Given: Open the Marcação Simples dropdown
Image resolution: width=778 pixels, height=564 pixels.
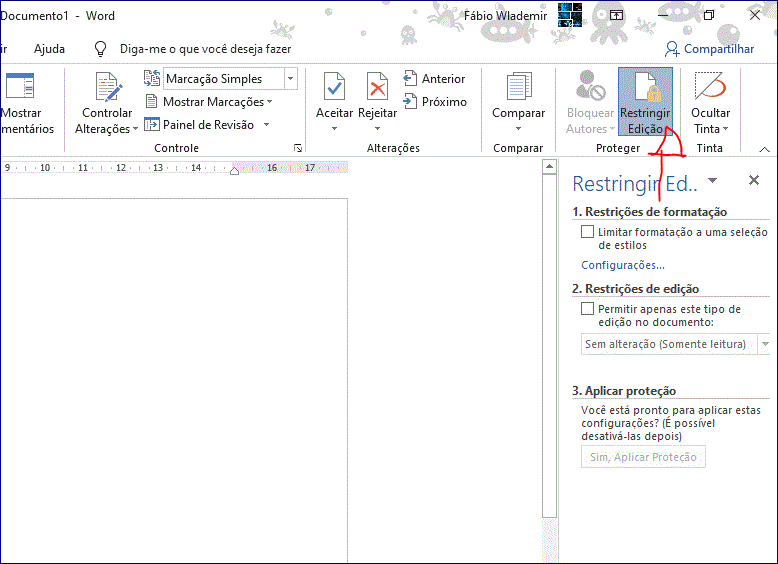Looking at the screenshot, I should pyautogui.click(x=290, y=78).
